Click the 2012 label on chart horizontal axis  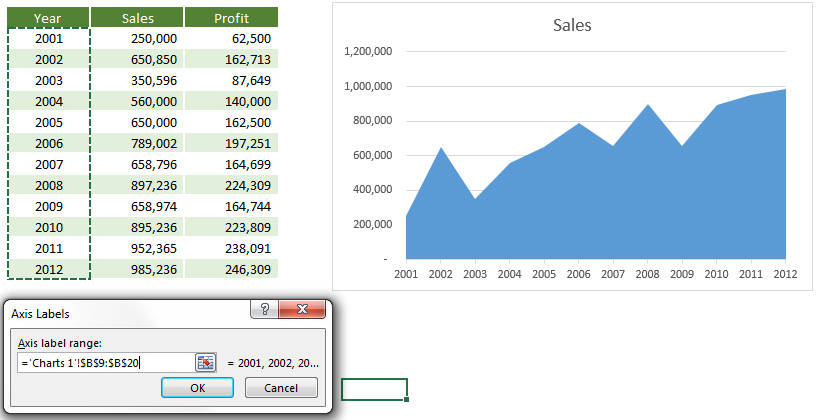click(x=785, y=274)
